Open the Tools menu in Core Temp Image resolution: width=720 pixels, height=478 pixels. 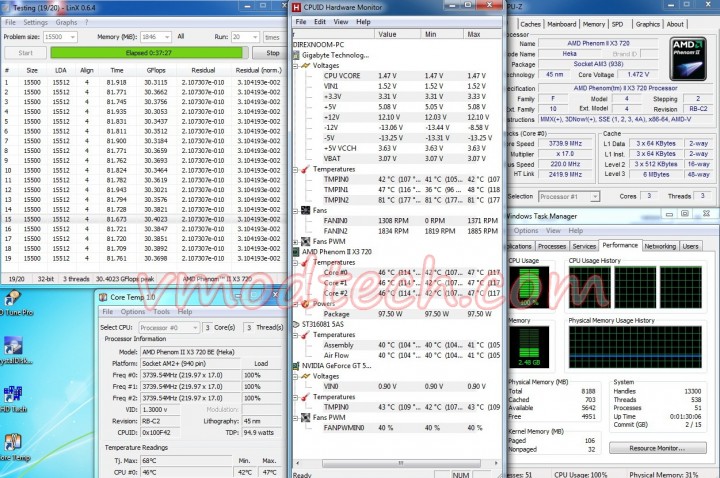(x=161, y=311)
